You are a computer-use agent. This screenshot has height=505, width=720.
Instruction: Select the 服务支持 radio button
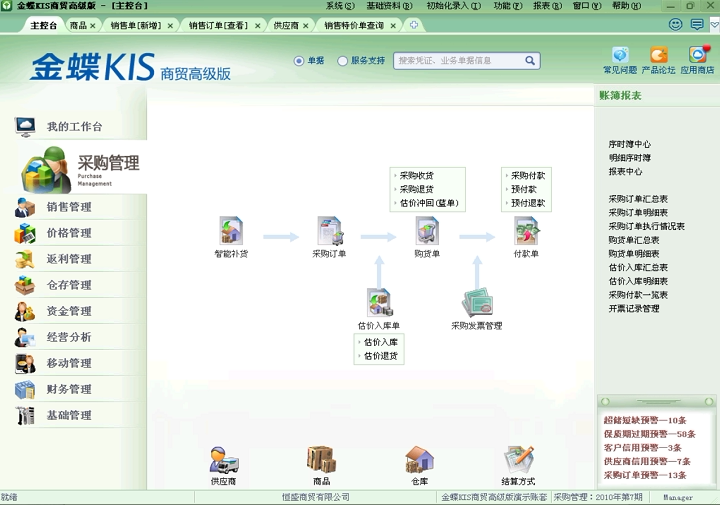click(342, 61)
